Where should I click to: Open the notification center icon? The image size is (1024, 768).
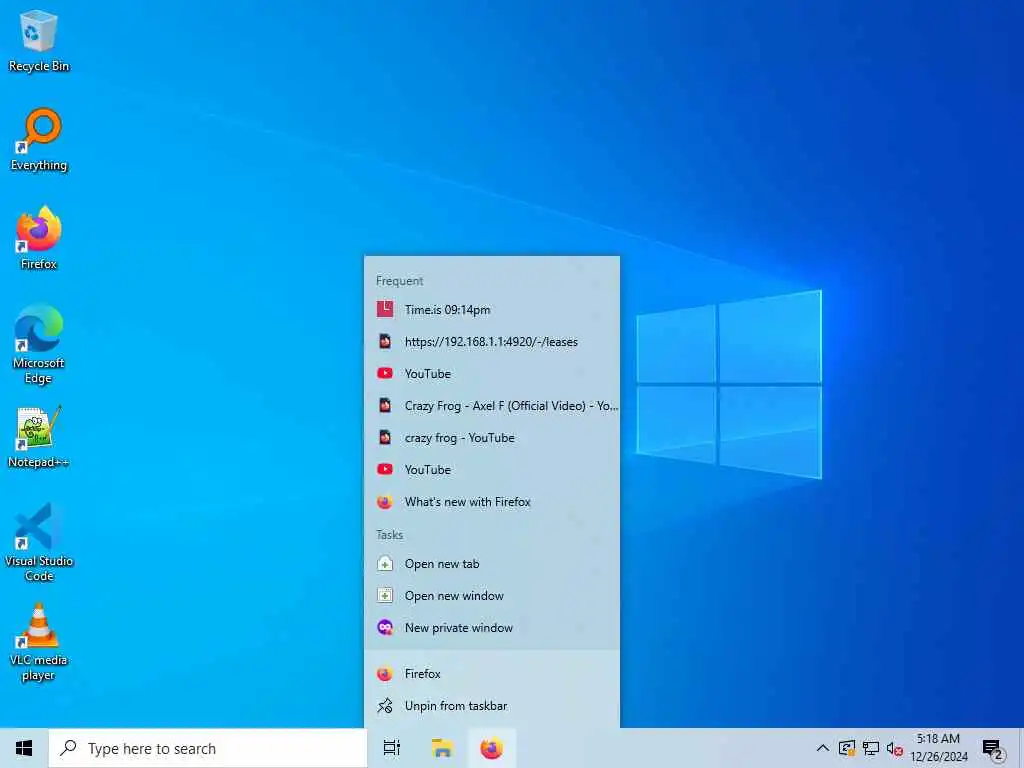click(993, 749)
